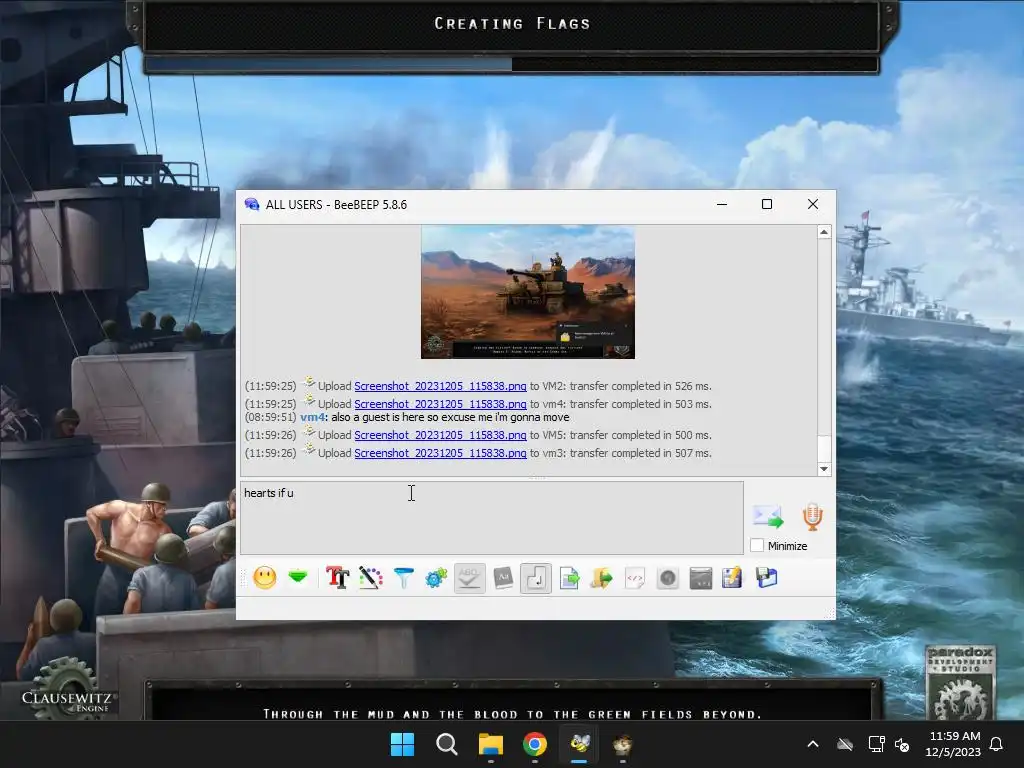Open Screenshot link sent to VM2
Screen dimensions: 1024x768
pos(440,386)
